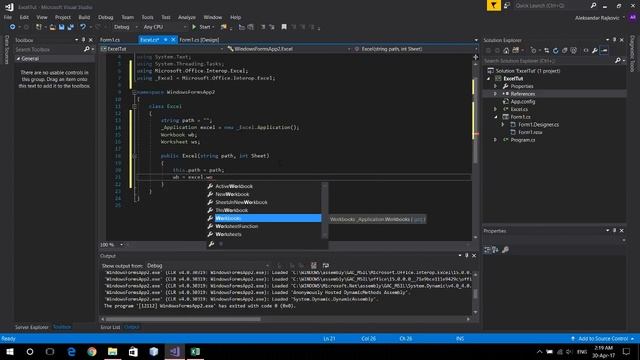
Task: Select App.config in Solution Explorer
Action: [x=522, y=102]
